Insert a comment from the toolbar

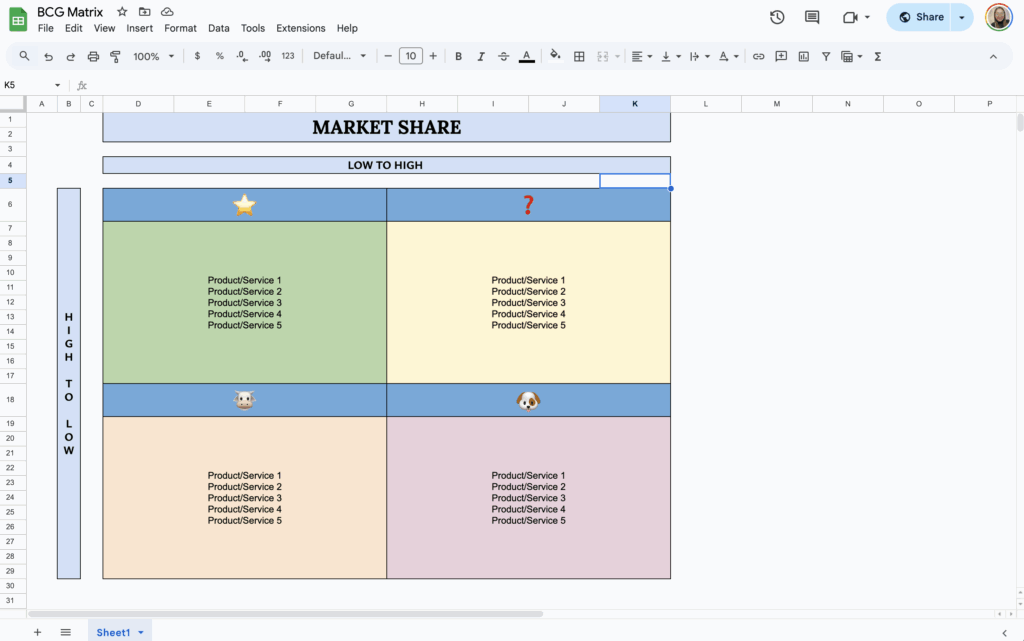781,56
